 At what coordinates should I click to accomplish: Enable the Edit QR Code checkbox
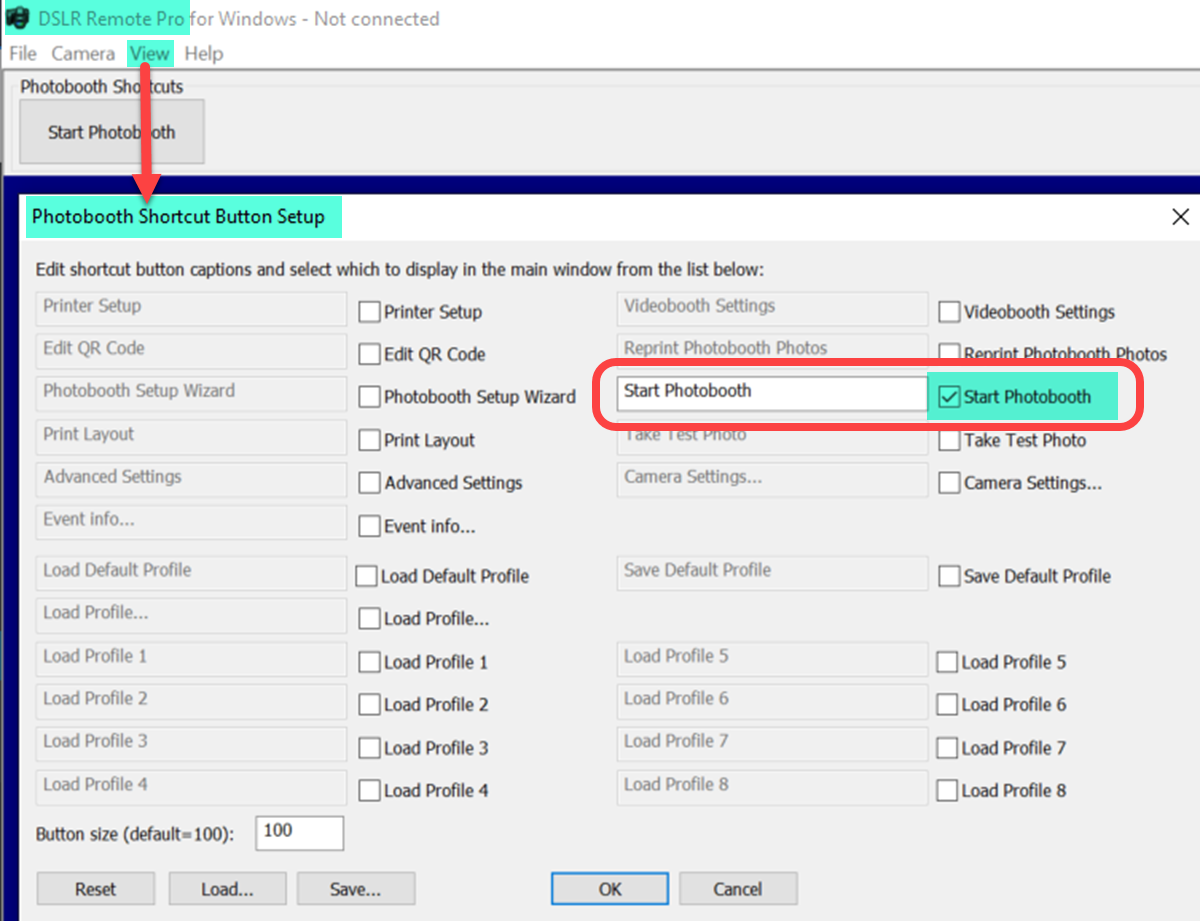coord(369,355)
